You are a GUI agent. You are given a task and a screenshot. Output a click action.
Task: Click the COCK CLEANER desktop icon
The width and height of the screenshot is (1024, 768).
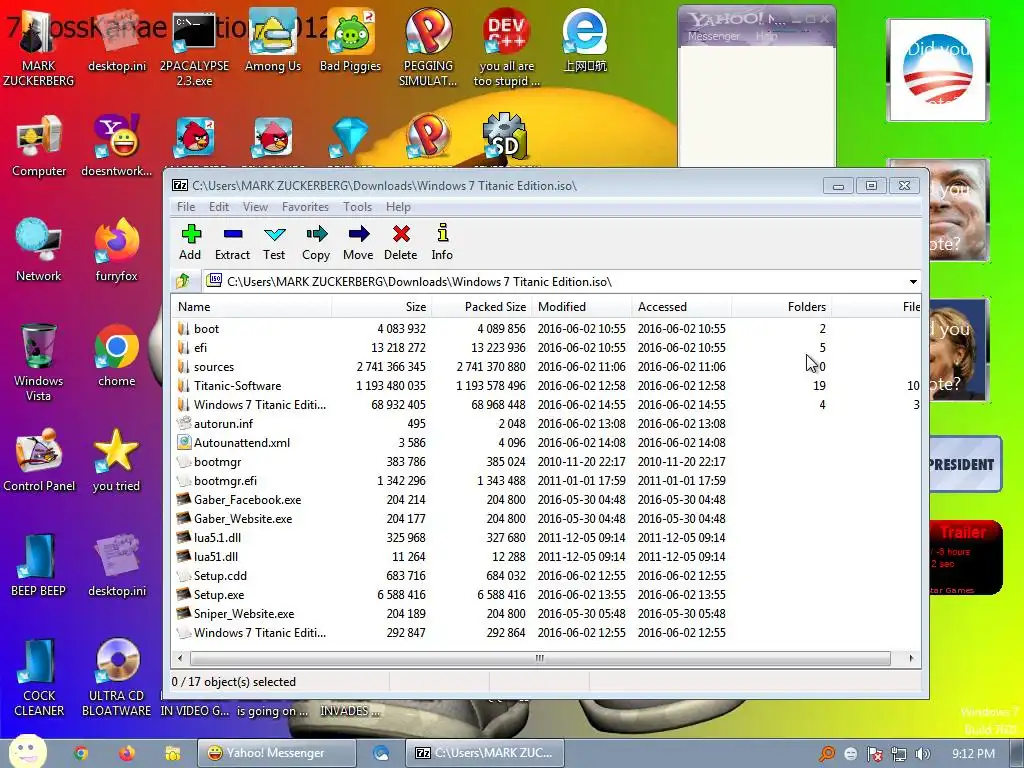click(39, 679)
